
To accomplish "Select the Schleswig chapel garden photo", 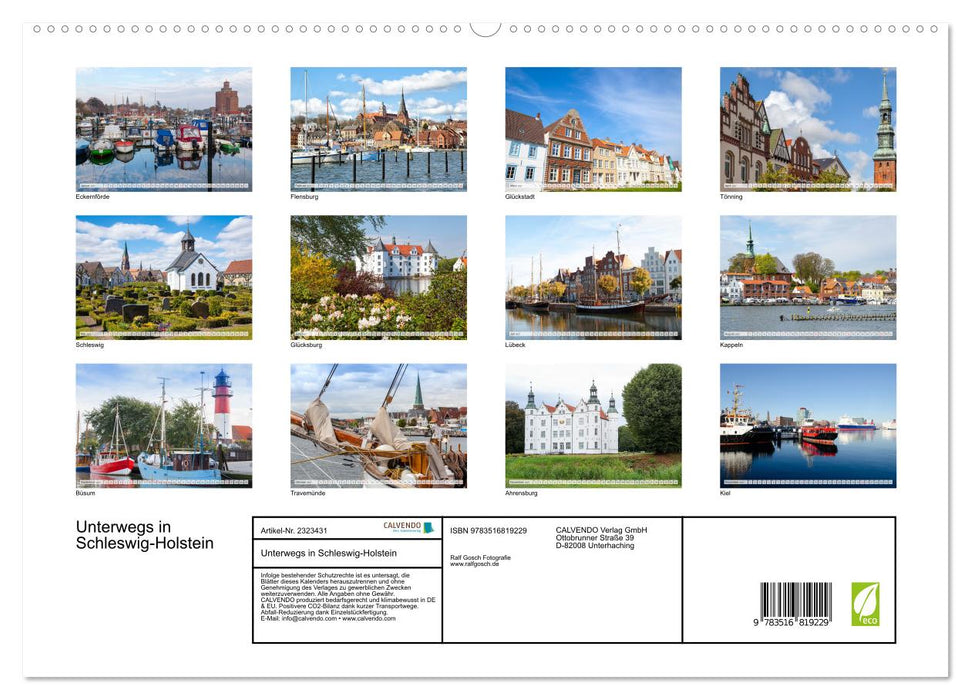I will [x=163, y=278].
